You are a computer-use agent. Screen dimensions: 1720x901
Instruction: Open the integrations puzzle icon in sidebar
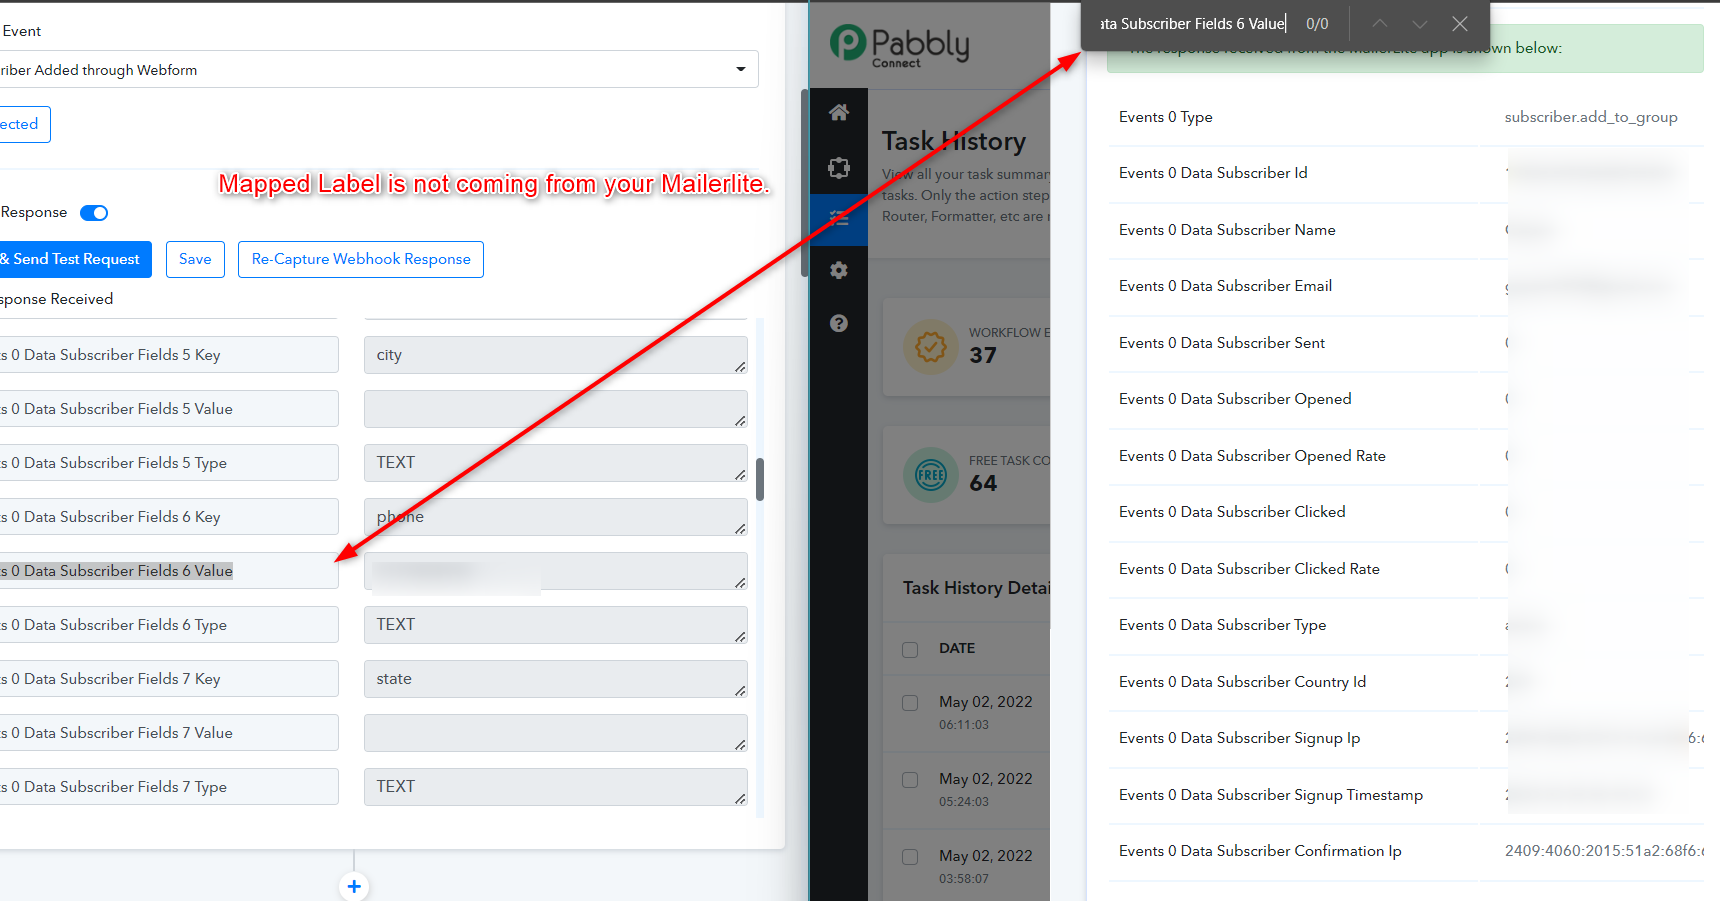[x=839, y=167]
